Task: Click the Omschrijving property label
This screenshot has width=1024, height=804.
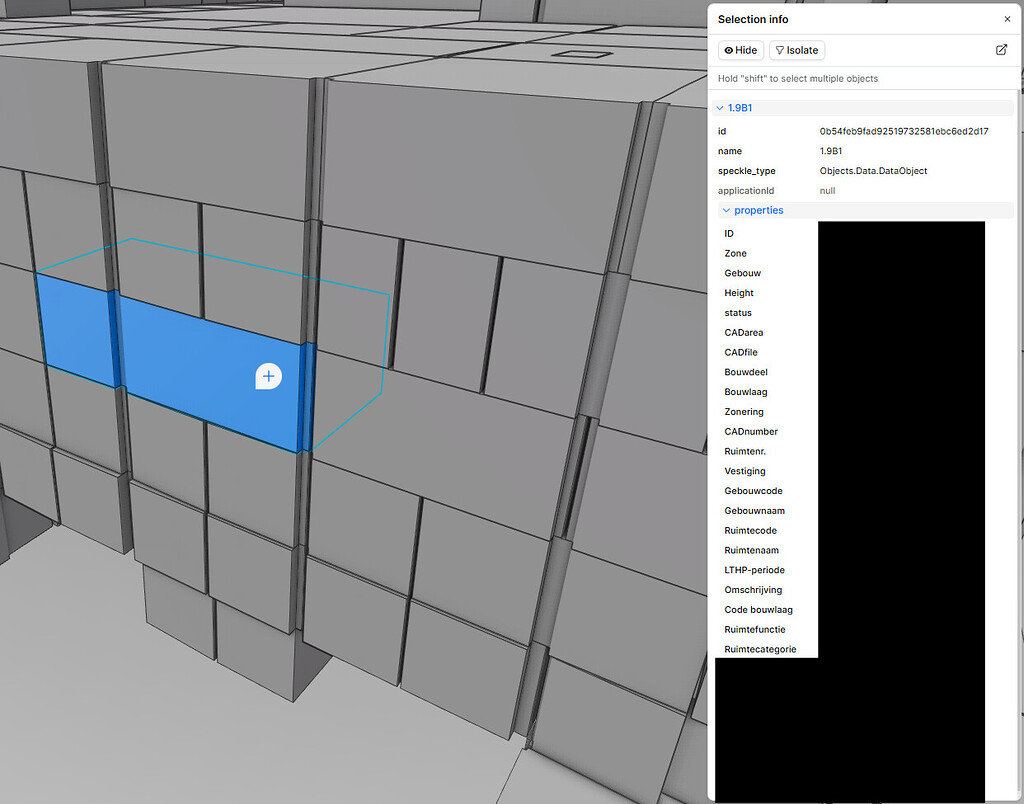Action: [x=753, y=590]
